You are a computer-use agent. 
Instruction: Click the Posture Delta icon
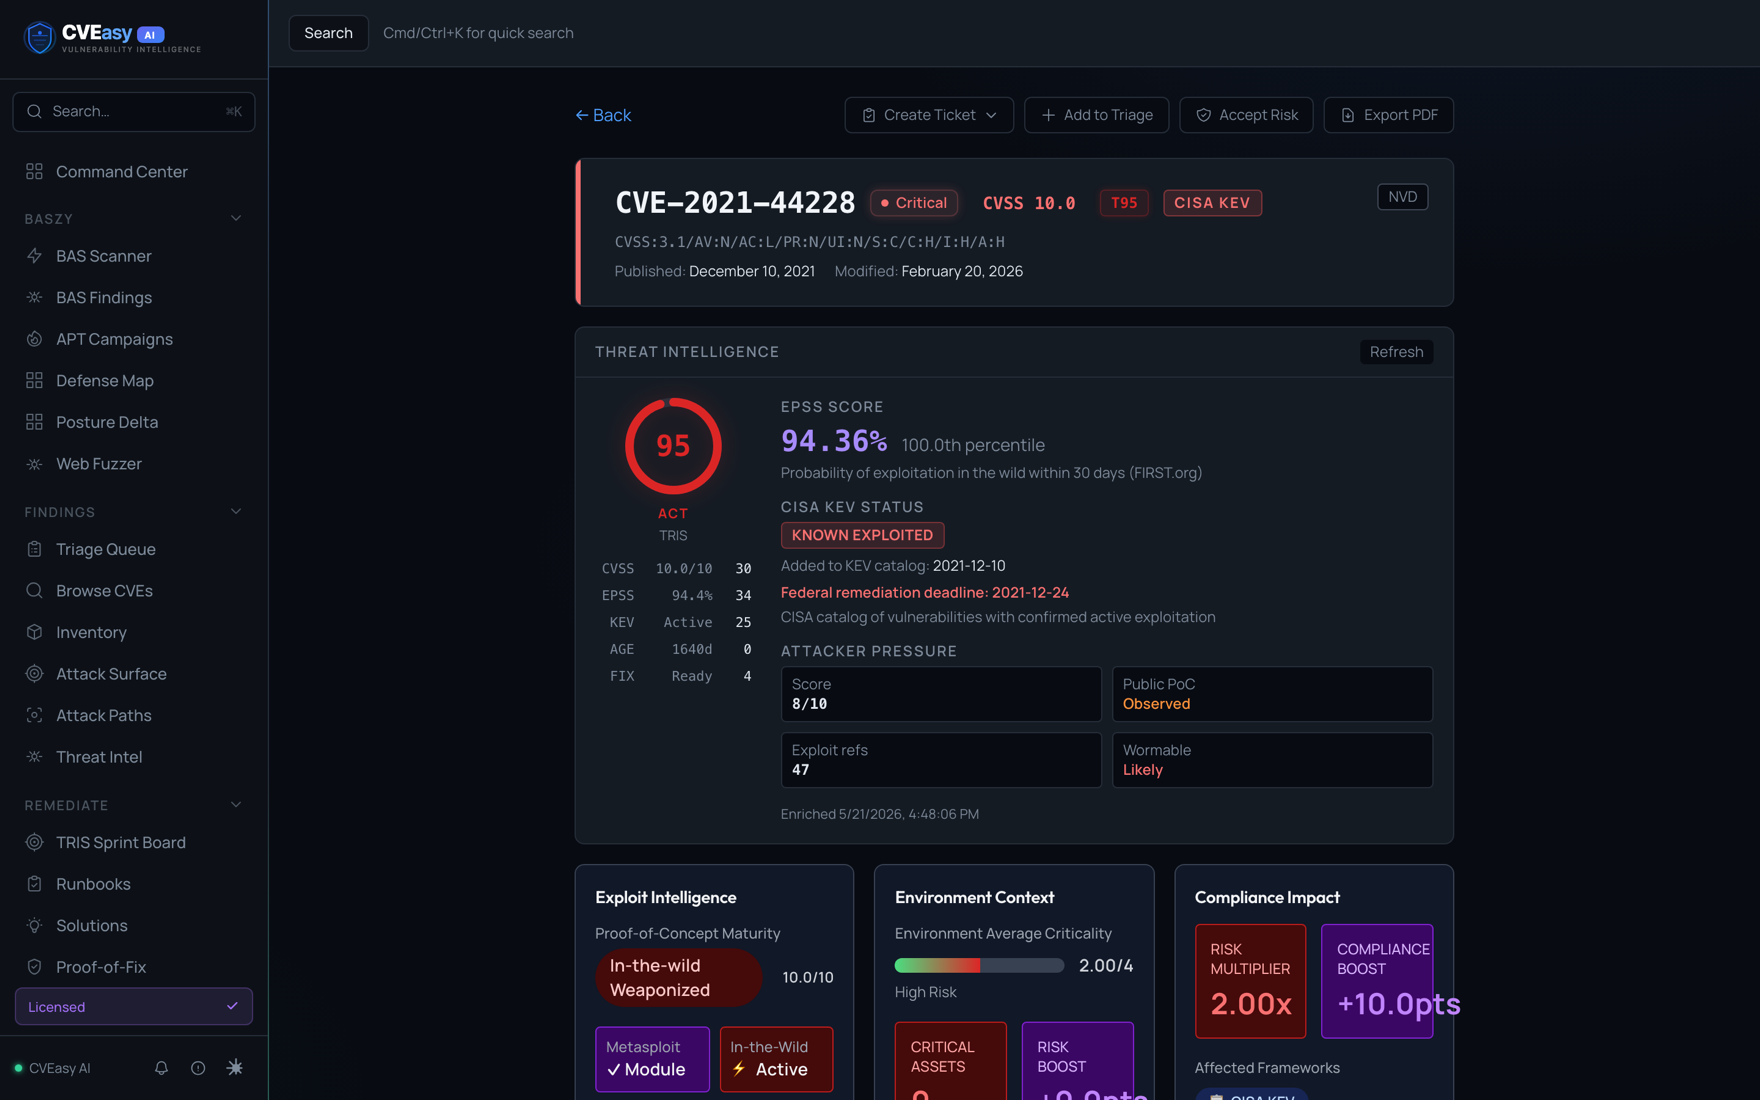[x=34, y=422]
